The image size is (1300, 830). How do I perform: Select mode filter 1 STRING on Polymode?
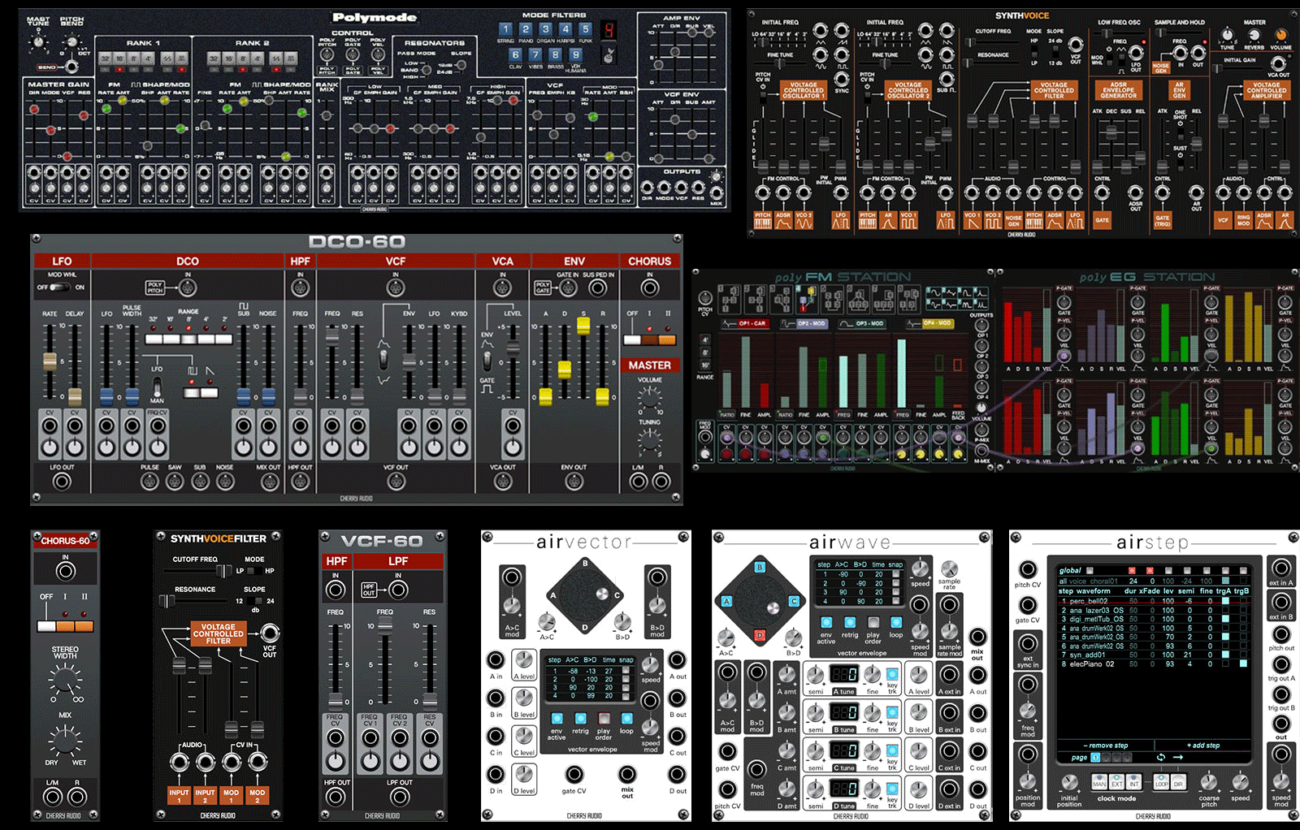pyautogui.click(x=505, y=31)
